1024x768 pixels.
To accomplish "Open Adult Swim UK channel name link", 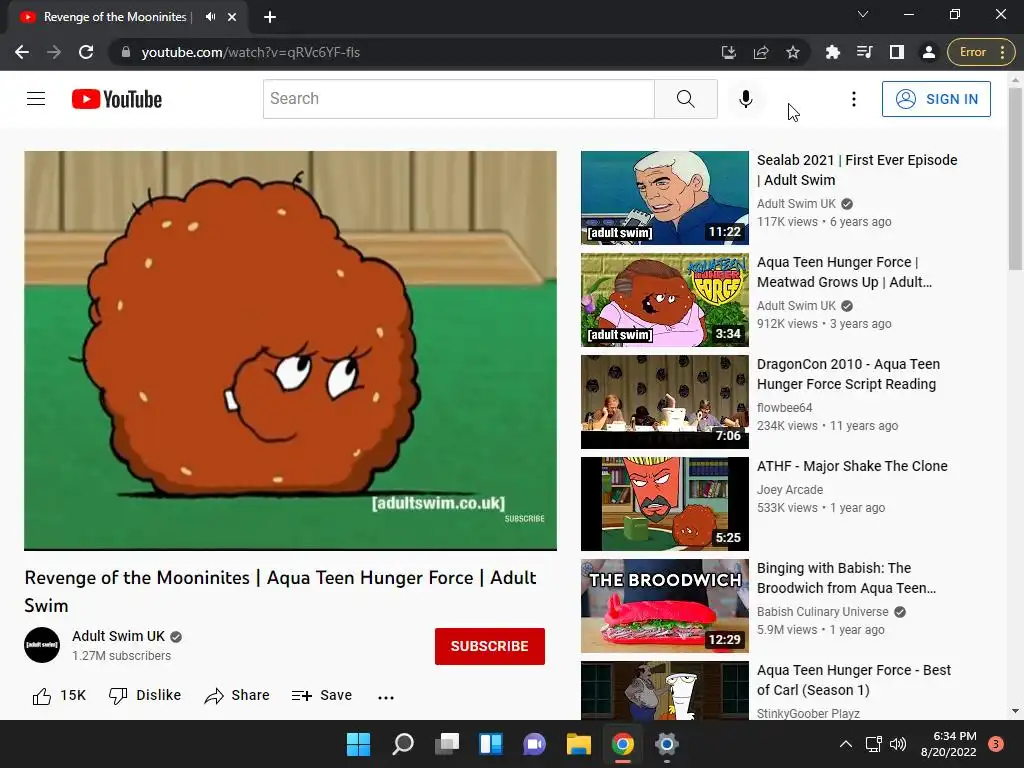I will click(x=118, y=636).
